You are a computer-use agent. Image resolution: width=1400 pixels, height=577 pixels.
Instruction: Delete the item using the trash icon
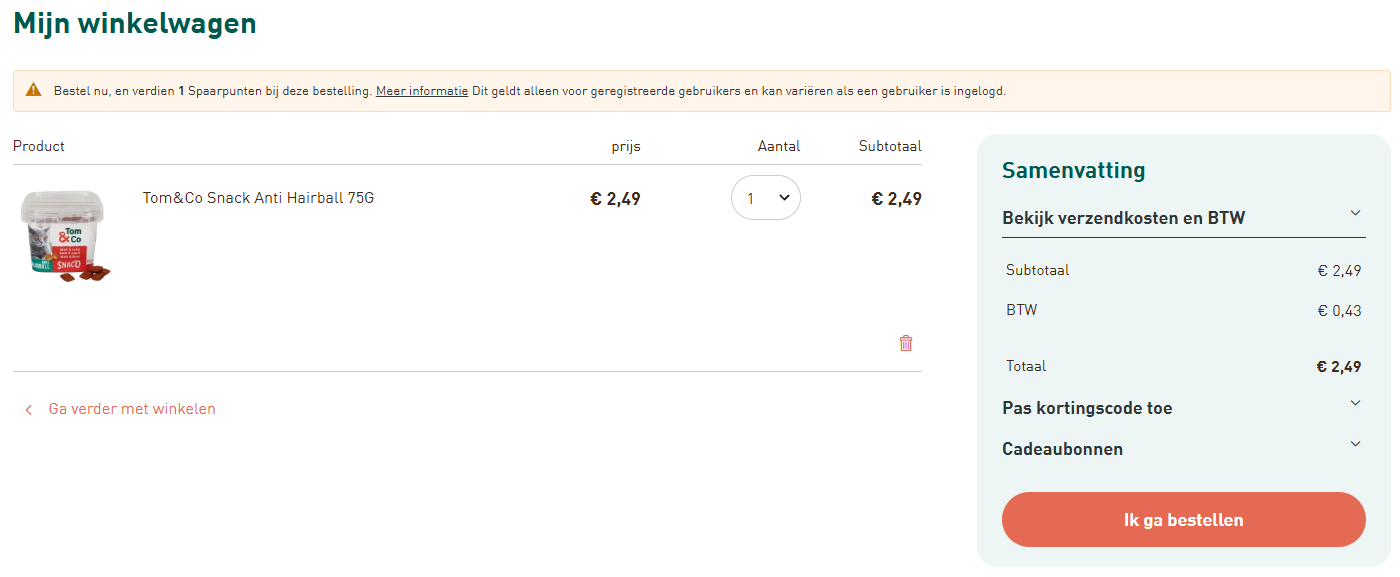(906, 343)
